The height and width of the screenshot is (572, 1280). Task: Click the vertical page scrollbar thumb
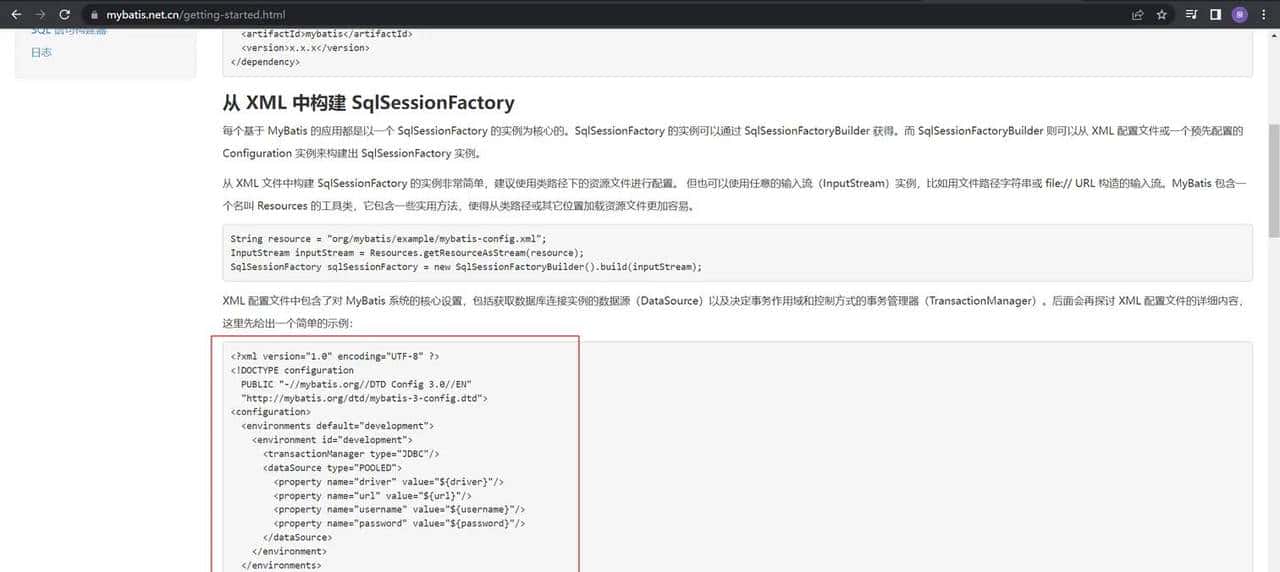[x=1274, y=180]
